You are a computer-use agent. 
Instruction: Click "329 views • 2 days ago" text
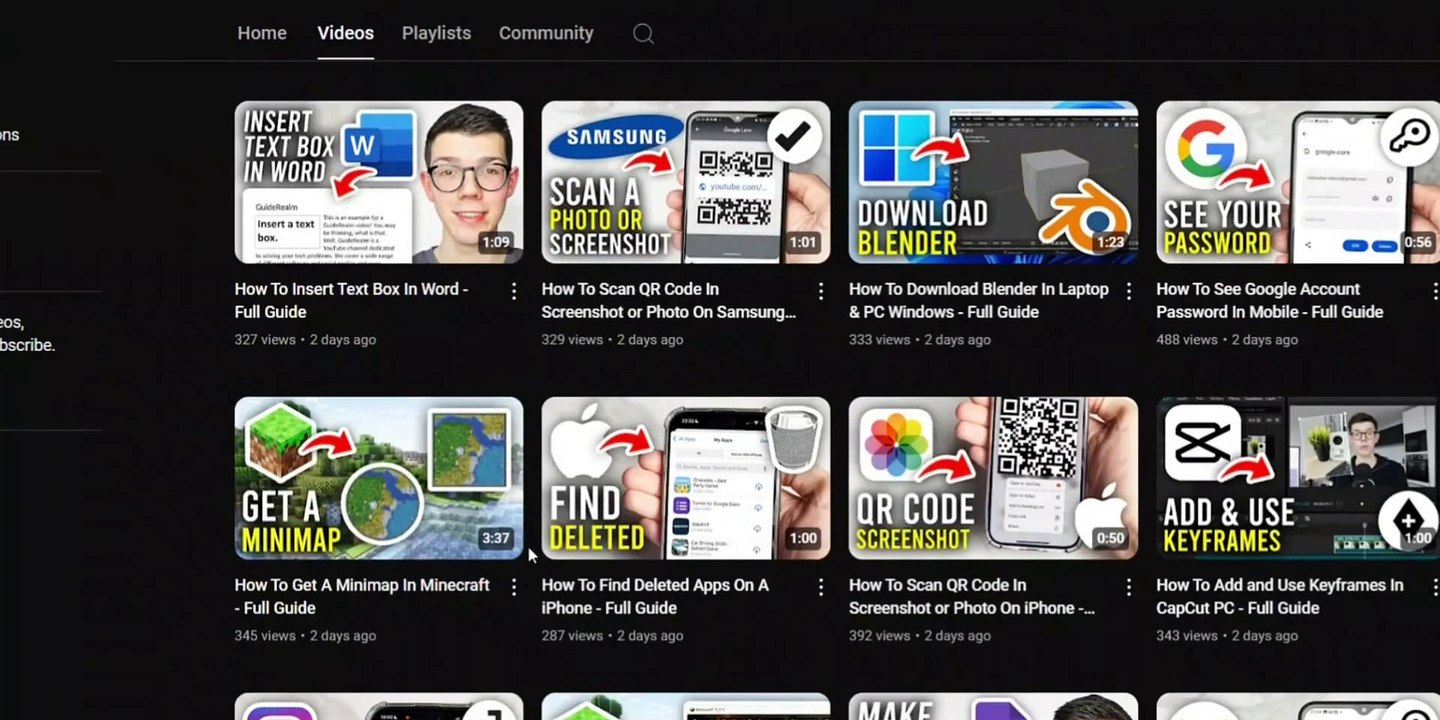click(613, 340)
